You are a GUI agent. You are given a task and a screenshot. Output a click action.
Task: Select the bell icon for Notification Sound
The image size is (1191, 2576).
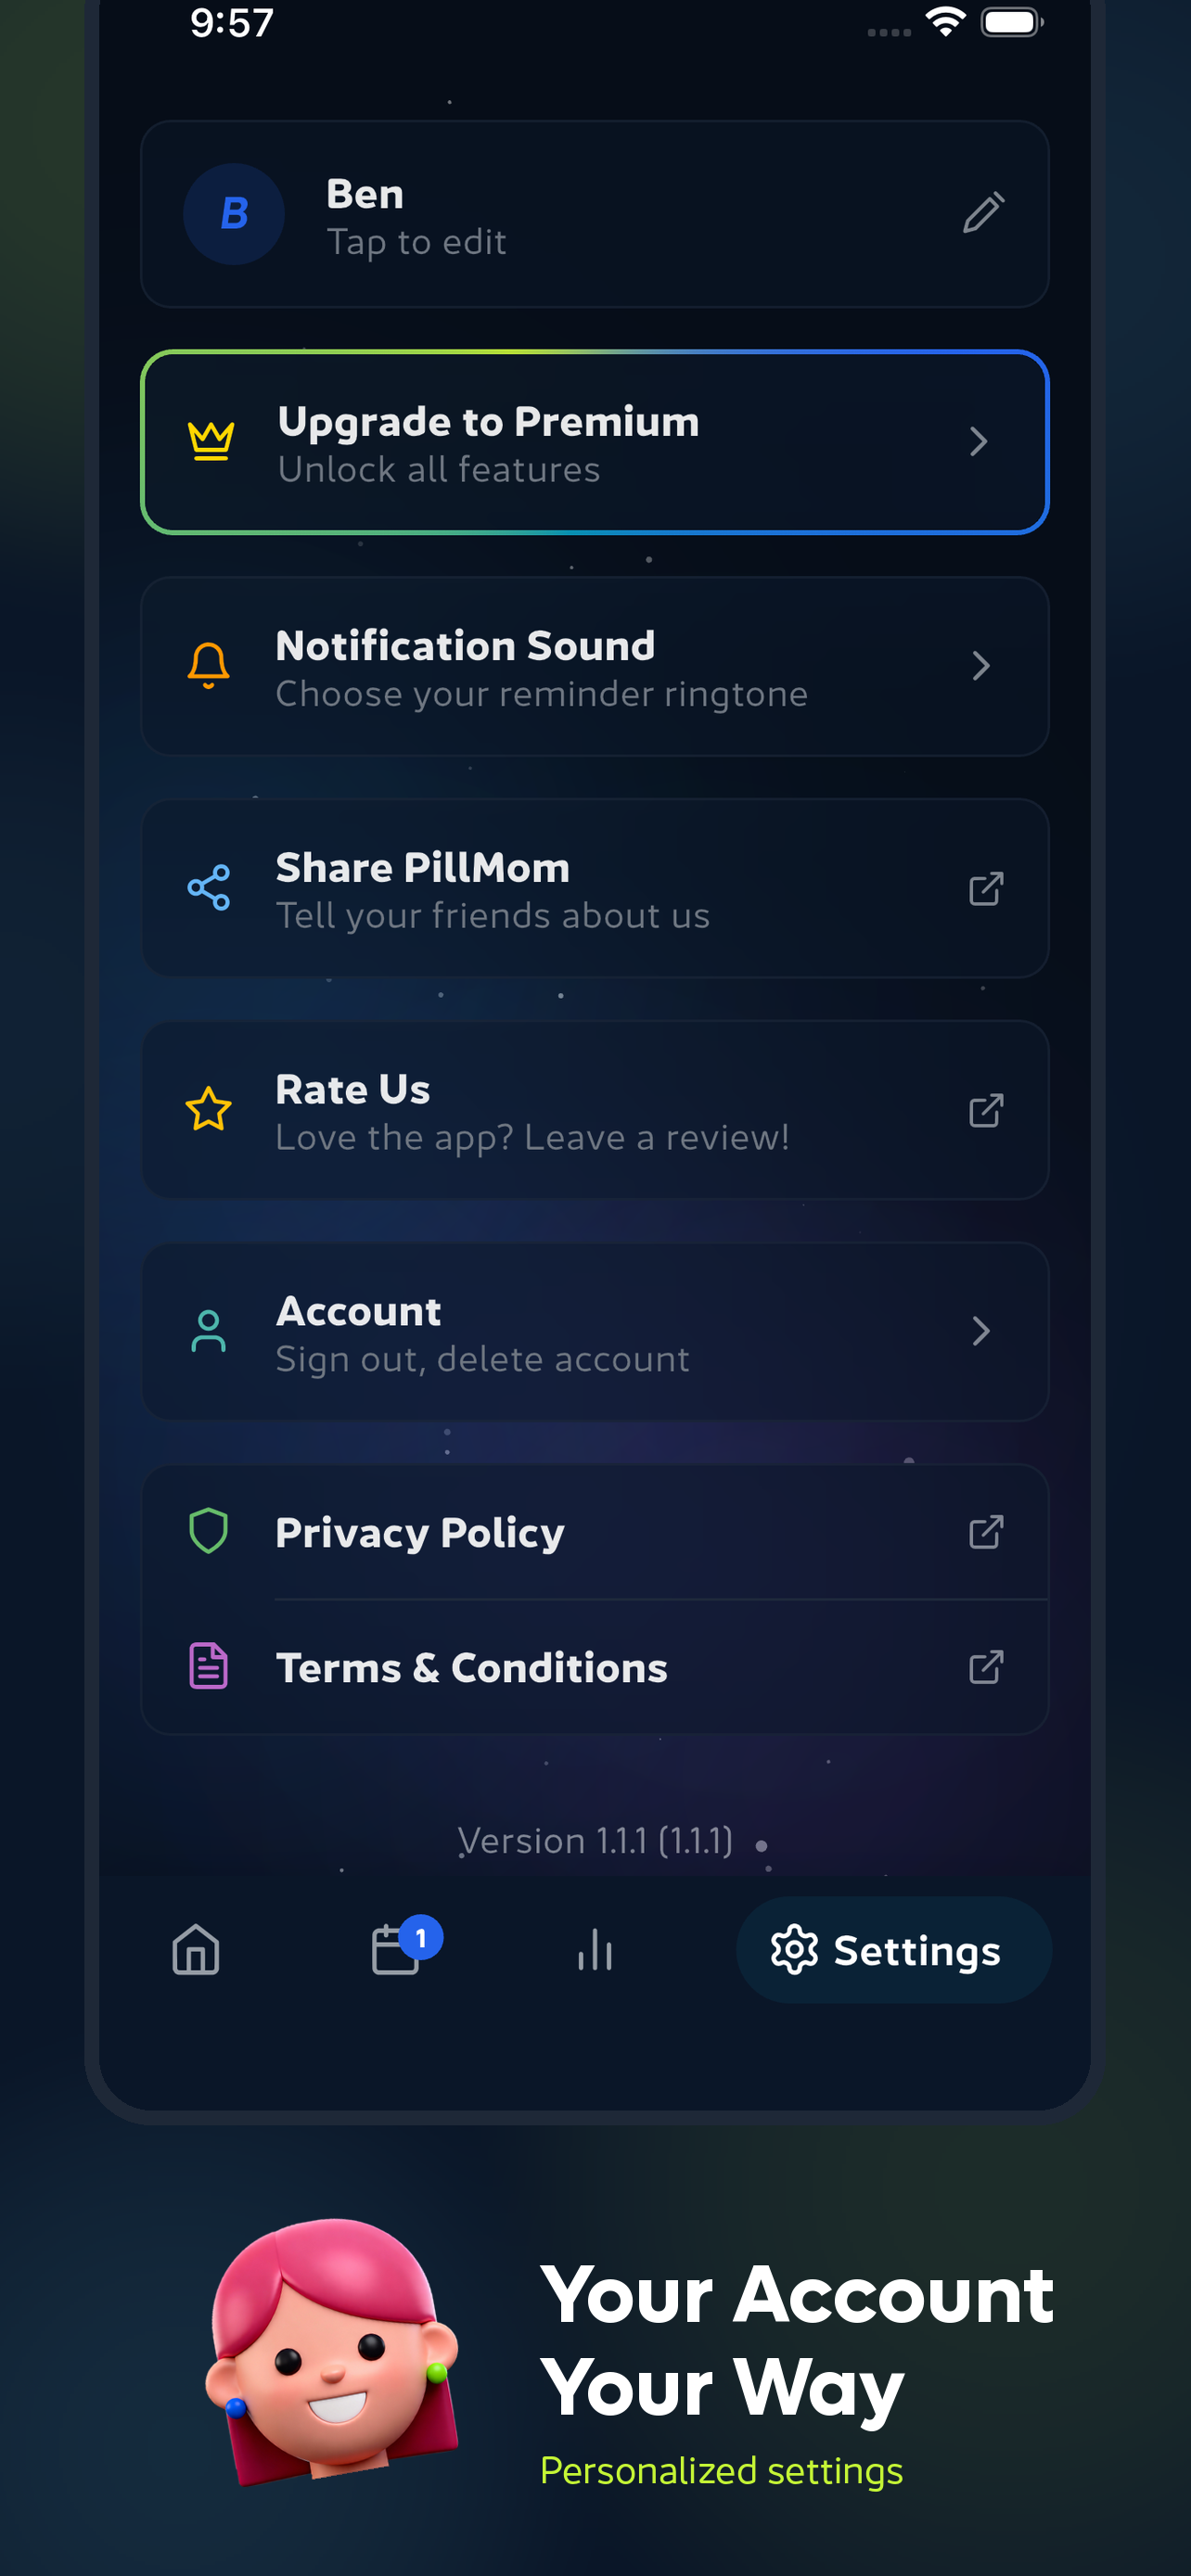208,665
